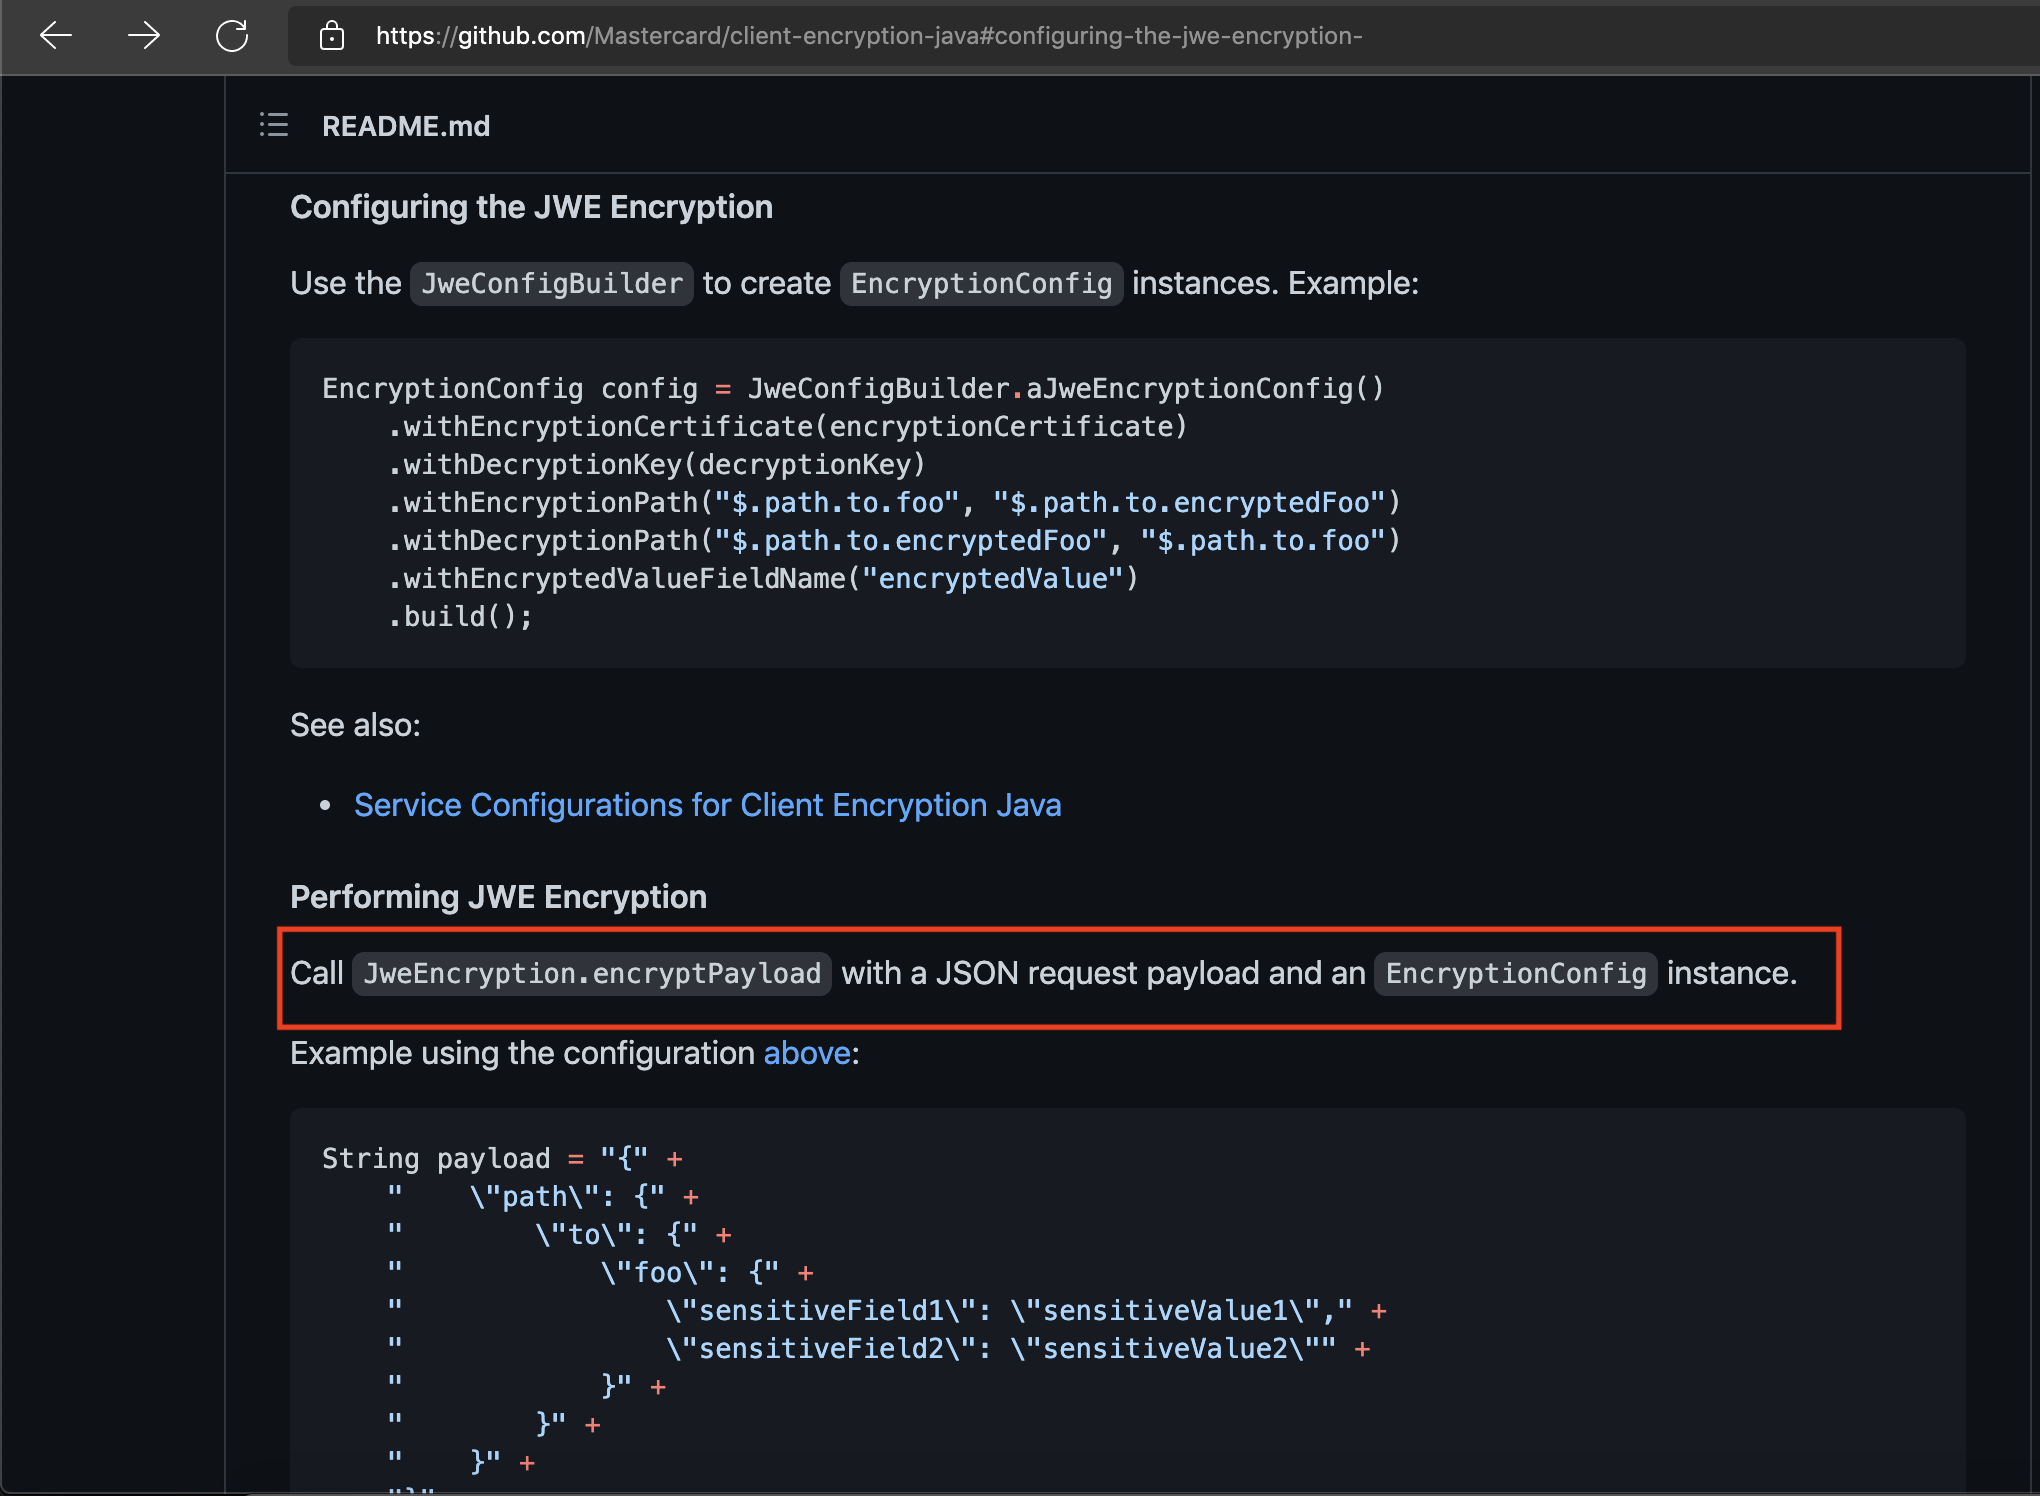Click the JweEncryption.encryptPayload inline code
The height and width of the screenshot is (1496, 2040).
pos(592,974)
